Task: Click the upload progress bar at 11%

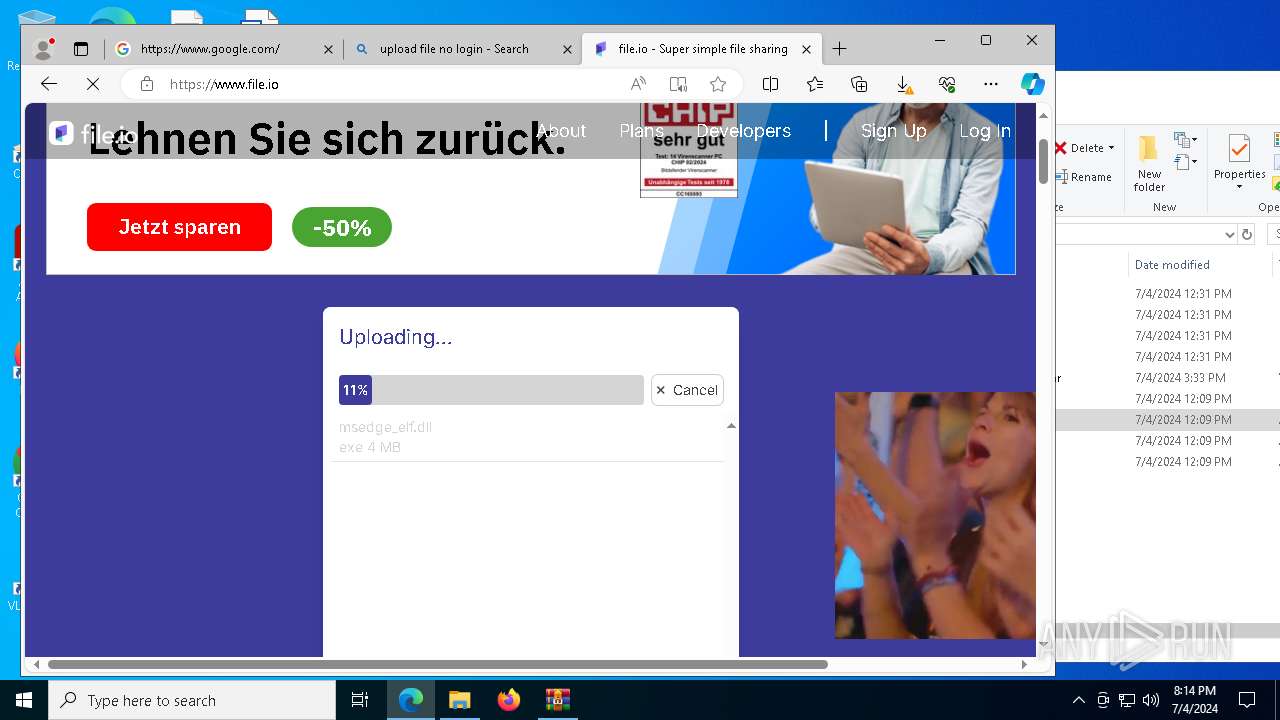Action: tap(491, 390)
